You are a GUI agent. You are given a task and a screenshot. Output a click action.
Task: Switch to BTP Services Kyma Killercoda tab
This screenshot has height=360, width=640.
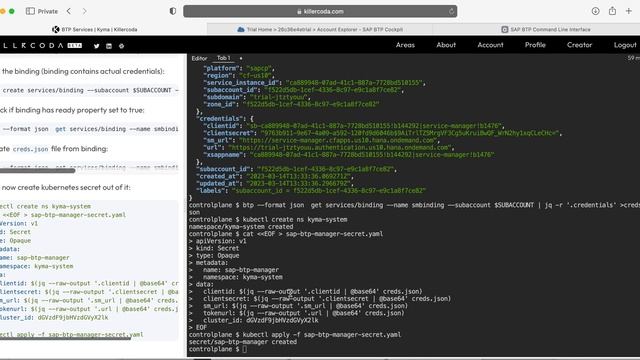[95, 29]
